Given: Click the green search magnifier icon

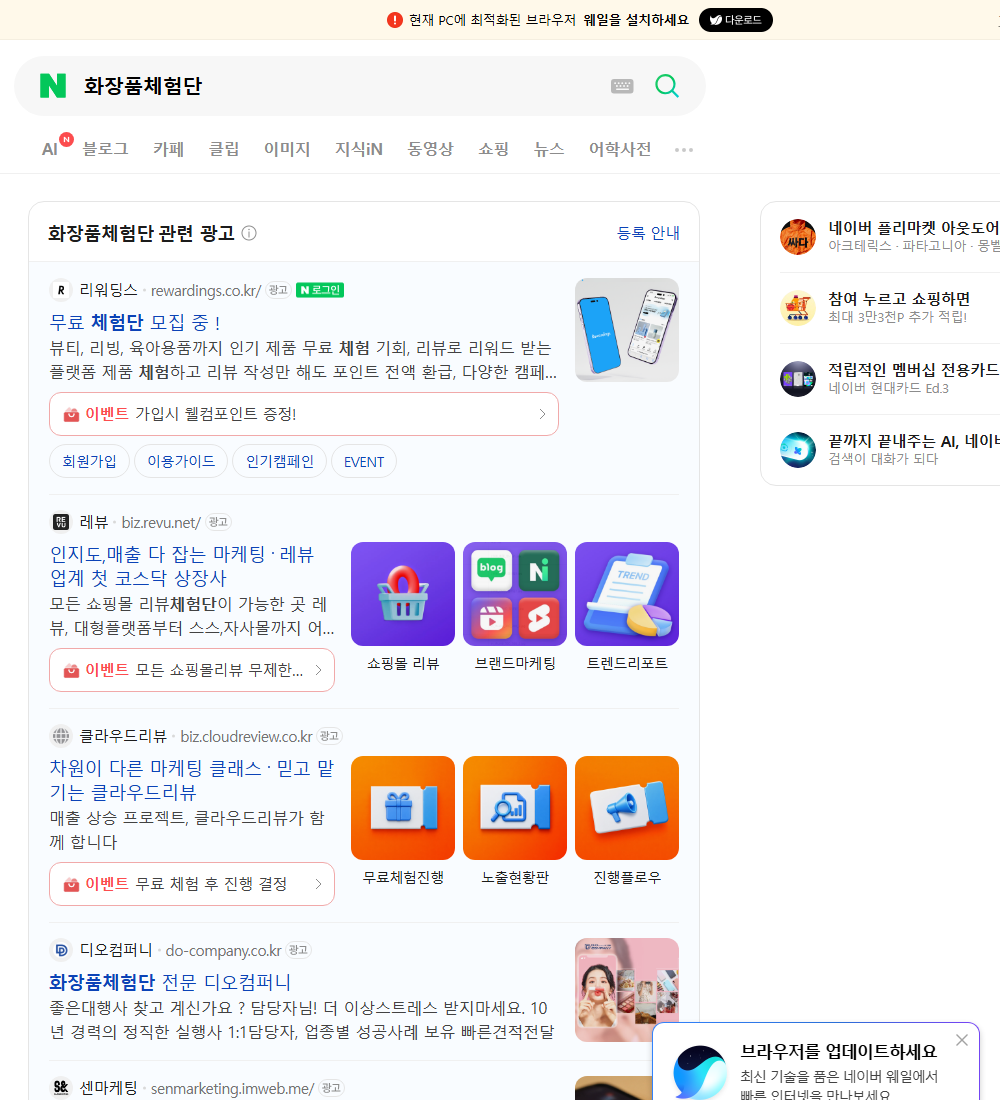Looking at the screenshot, I should click(667, 86).
